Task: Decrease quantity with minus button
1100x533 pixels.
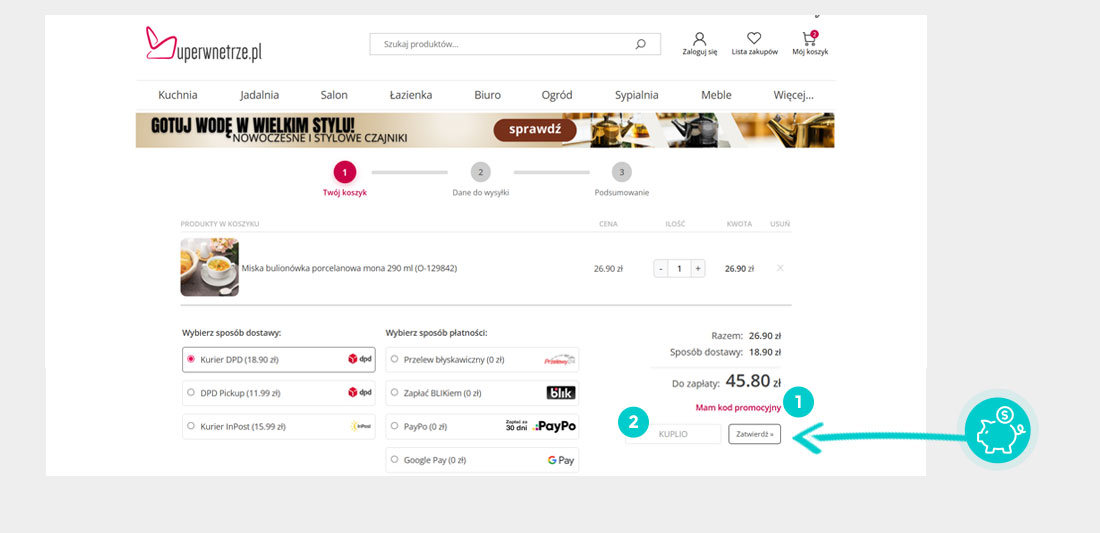Action: 661,268
